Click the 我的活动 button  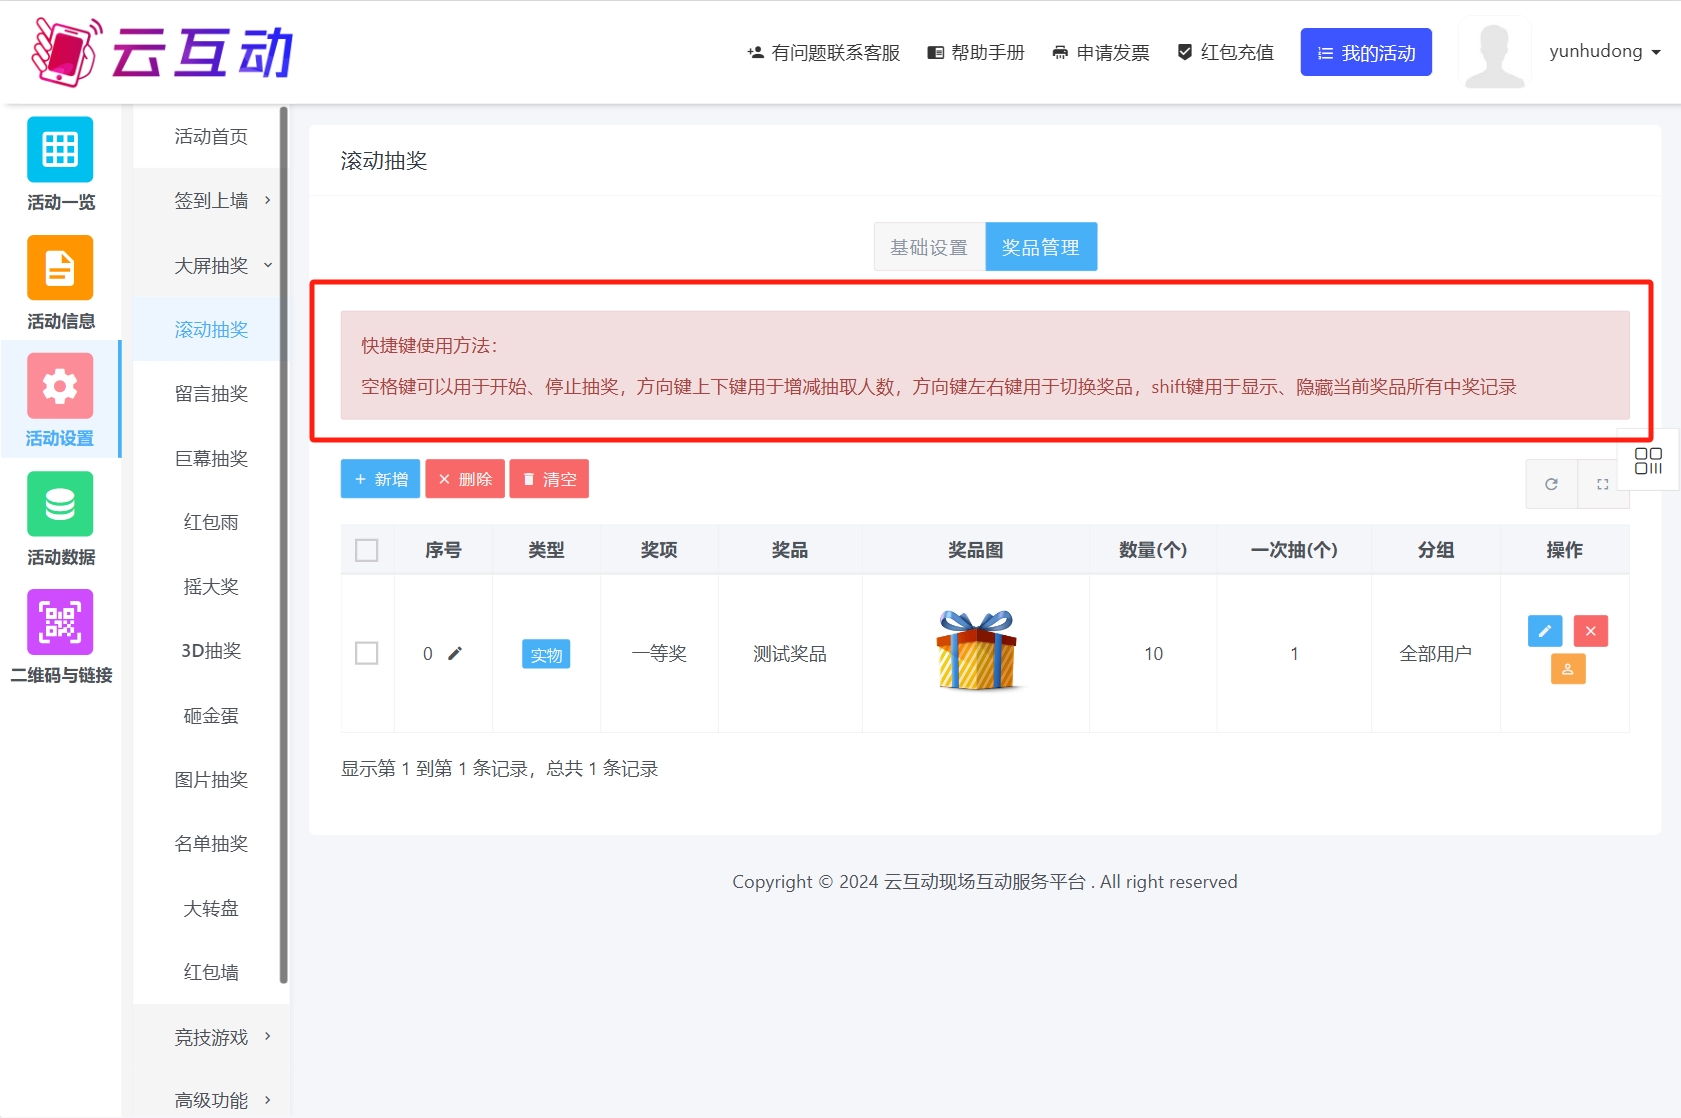pyautogui.click(x=1365, y=52)
